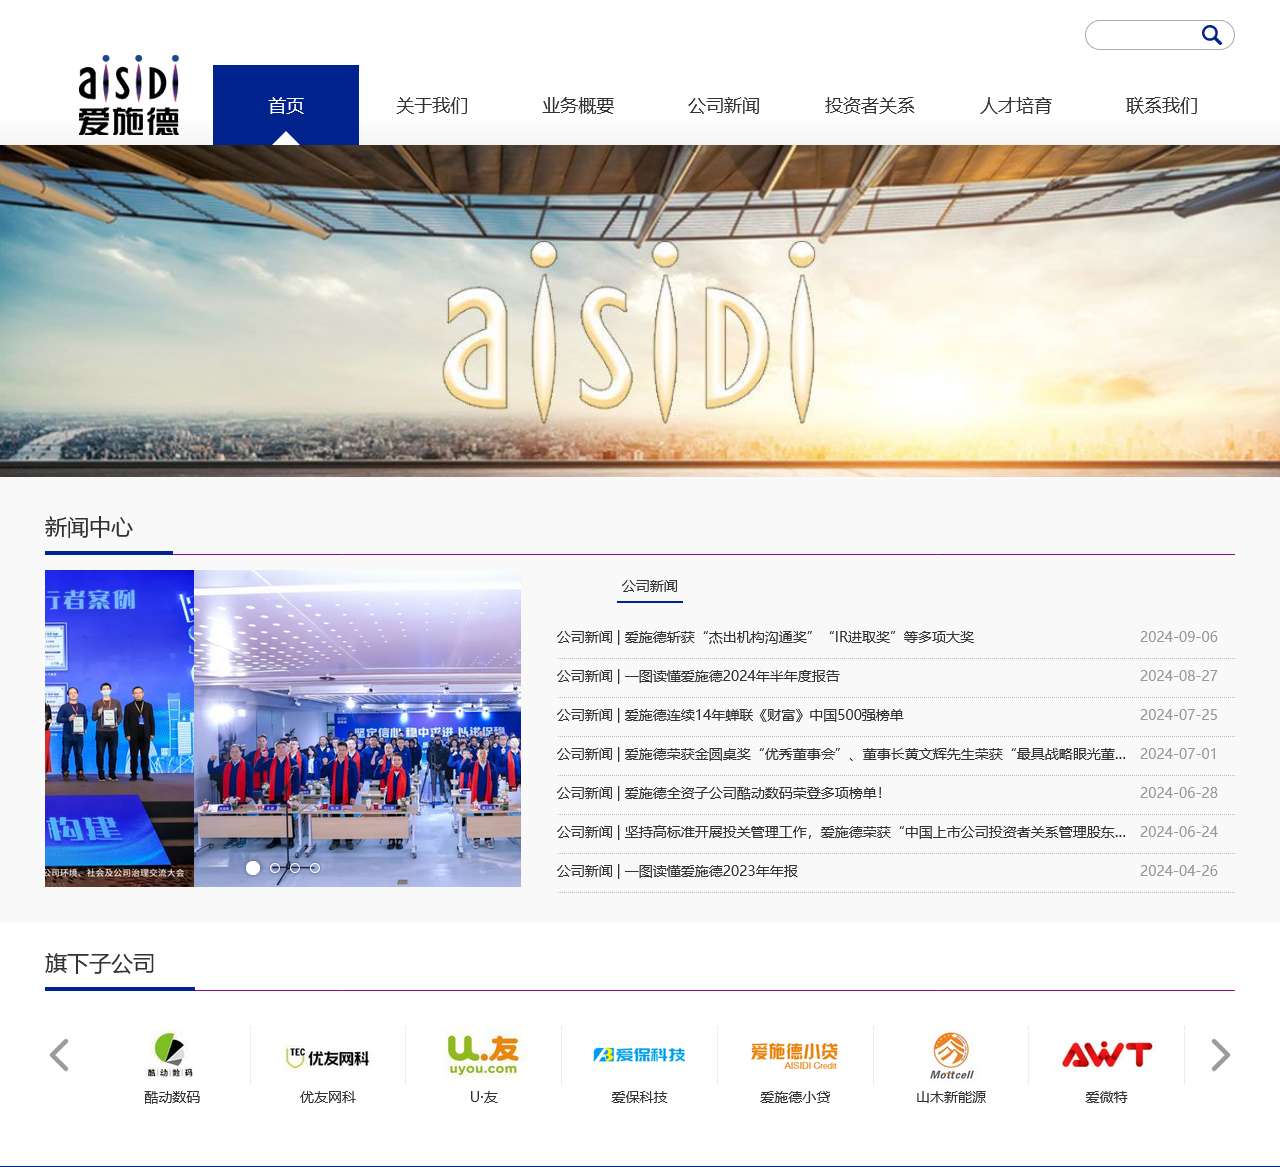Screen dimensions: 1280x1167
Task: Click the 山木新能源 text label
Action: [951, 1097]
